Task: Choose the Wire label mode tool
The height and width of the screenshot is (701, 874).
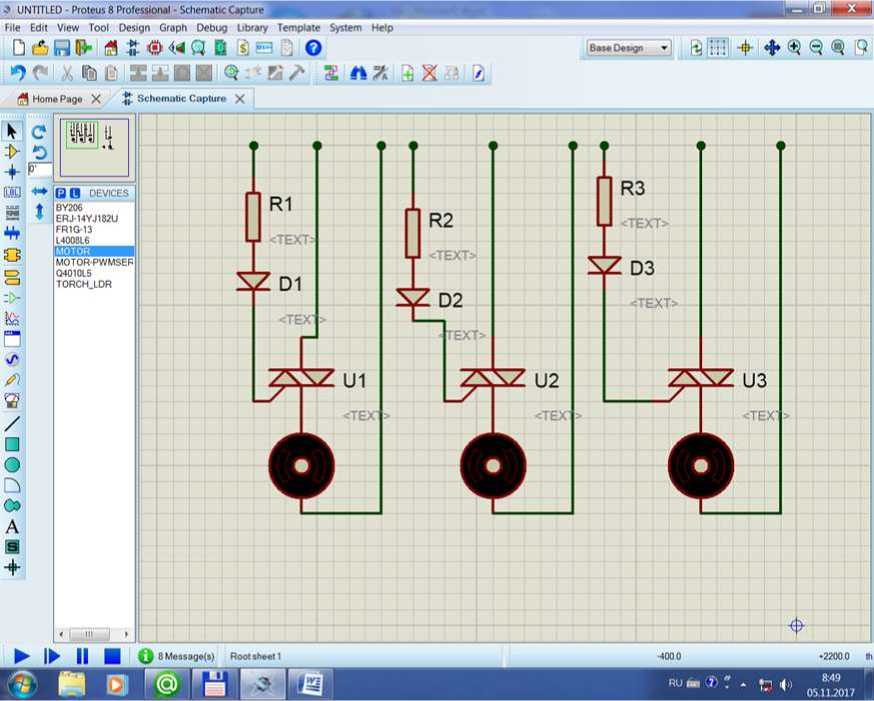Action: pyautogui.click(x=12, y=192)
